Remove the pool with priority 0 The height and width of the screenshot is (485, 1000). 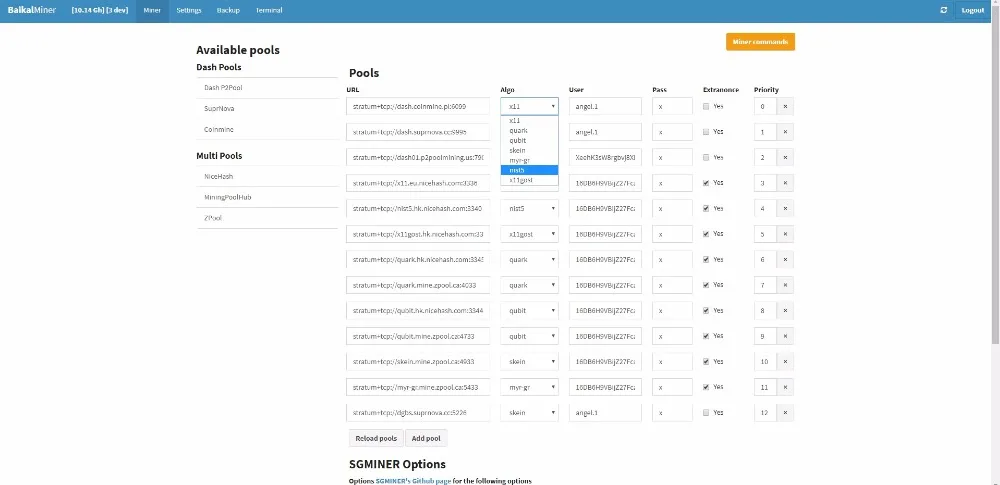coord(785,107)
